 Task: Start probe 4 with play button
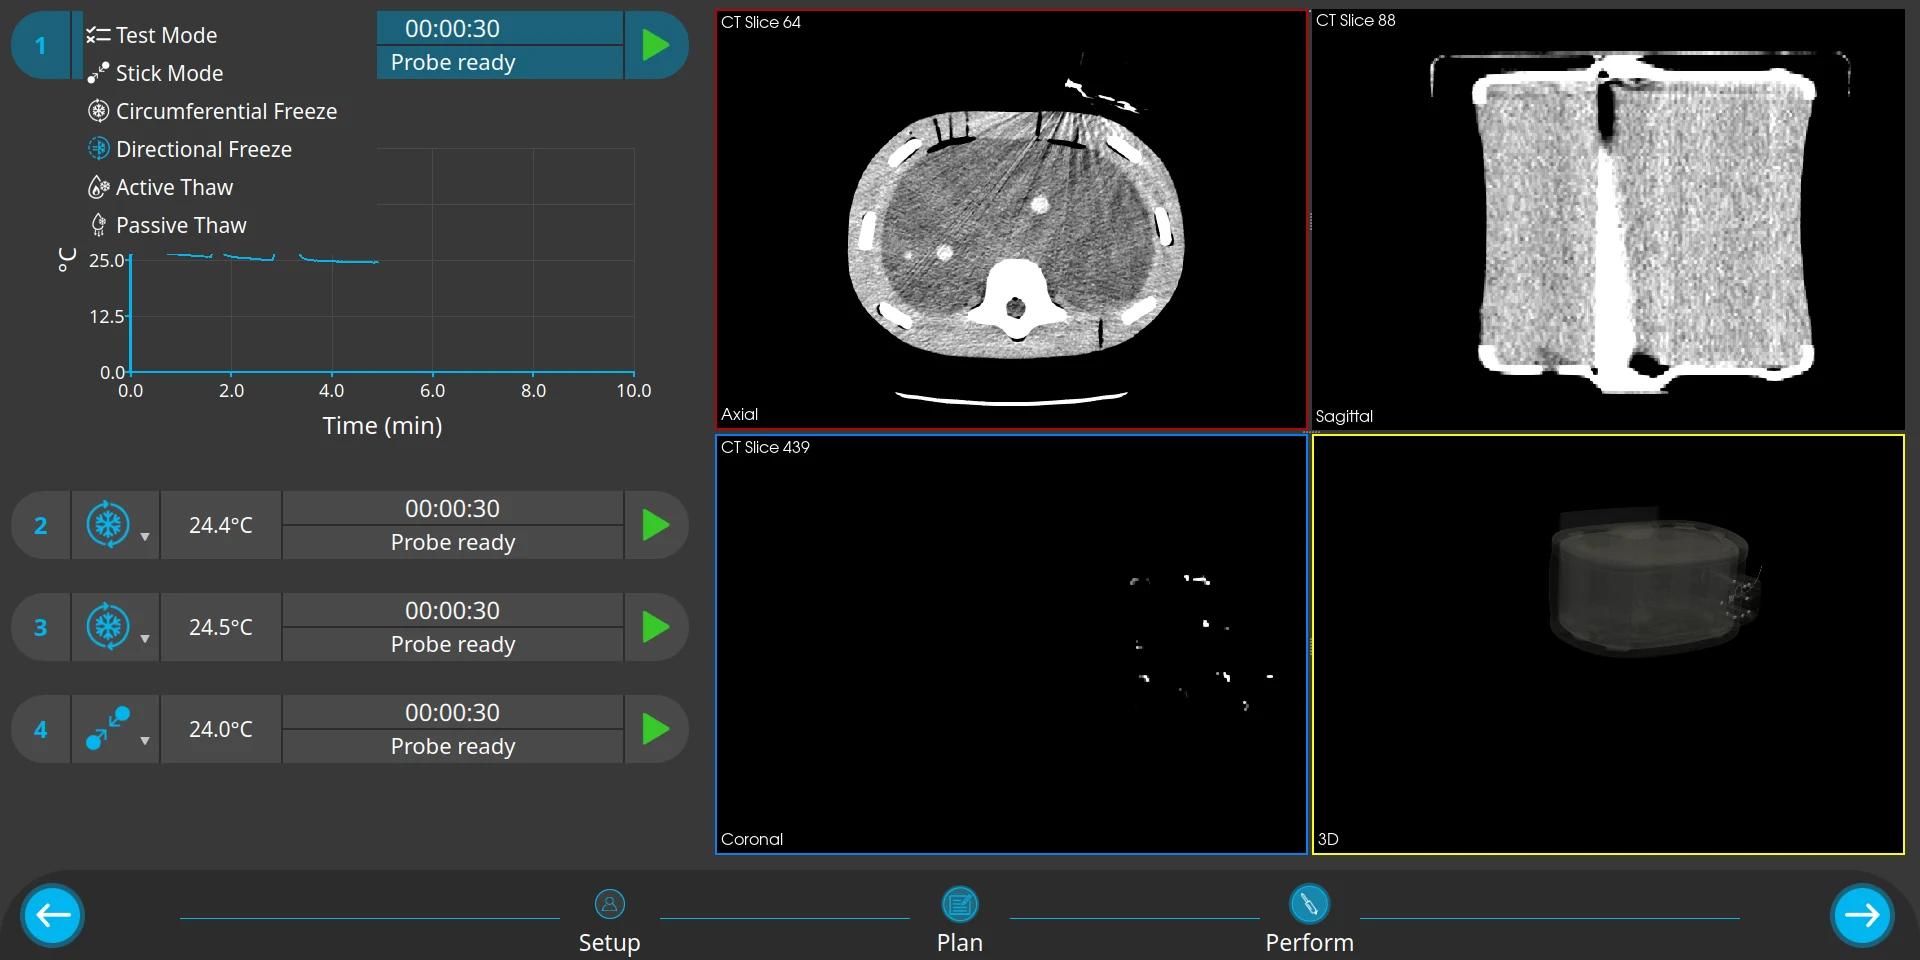pos(655,729)
